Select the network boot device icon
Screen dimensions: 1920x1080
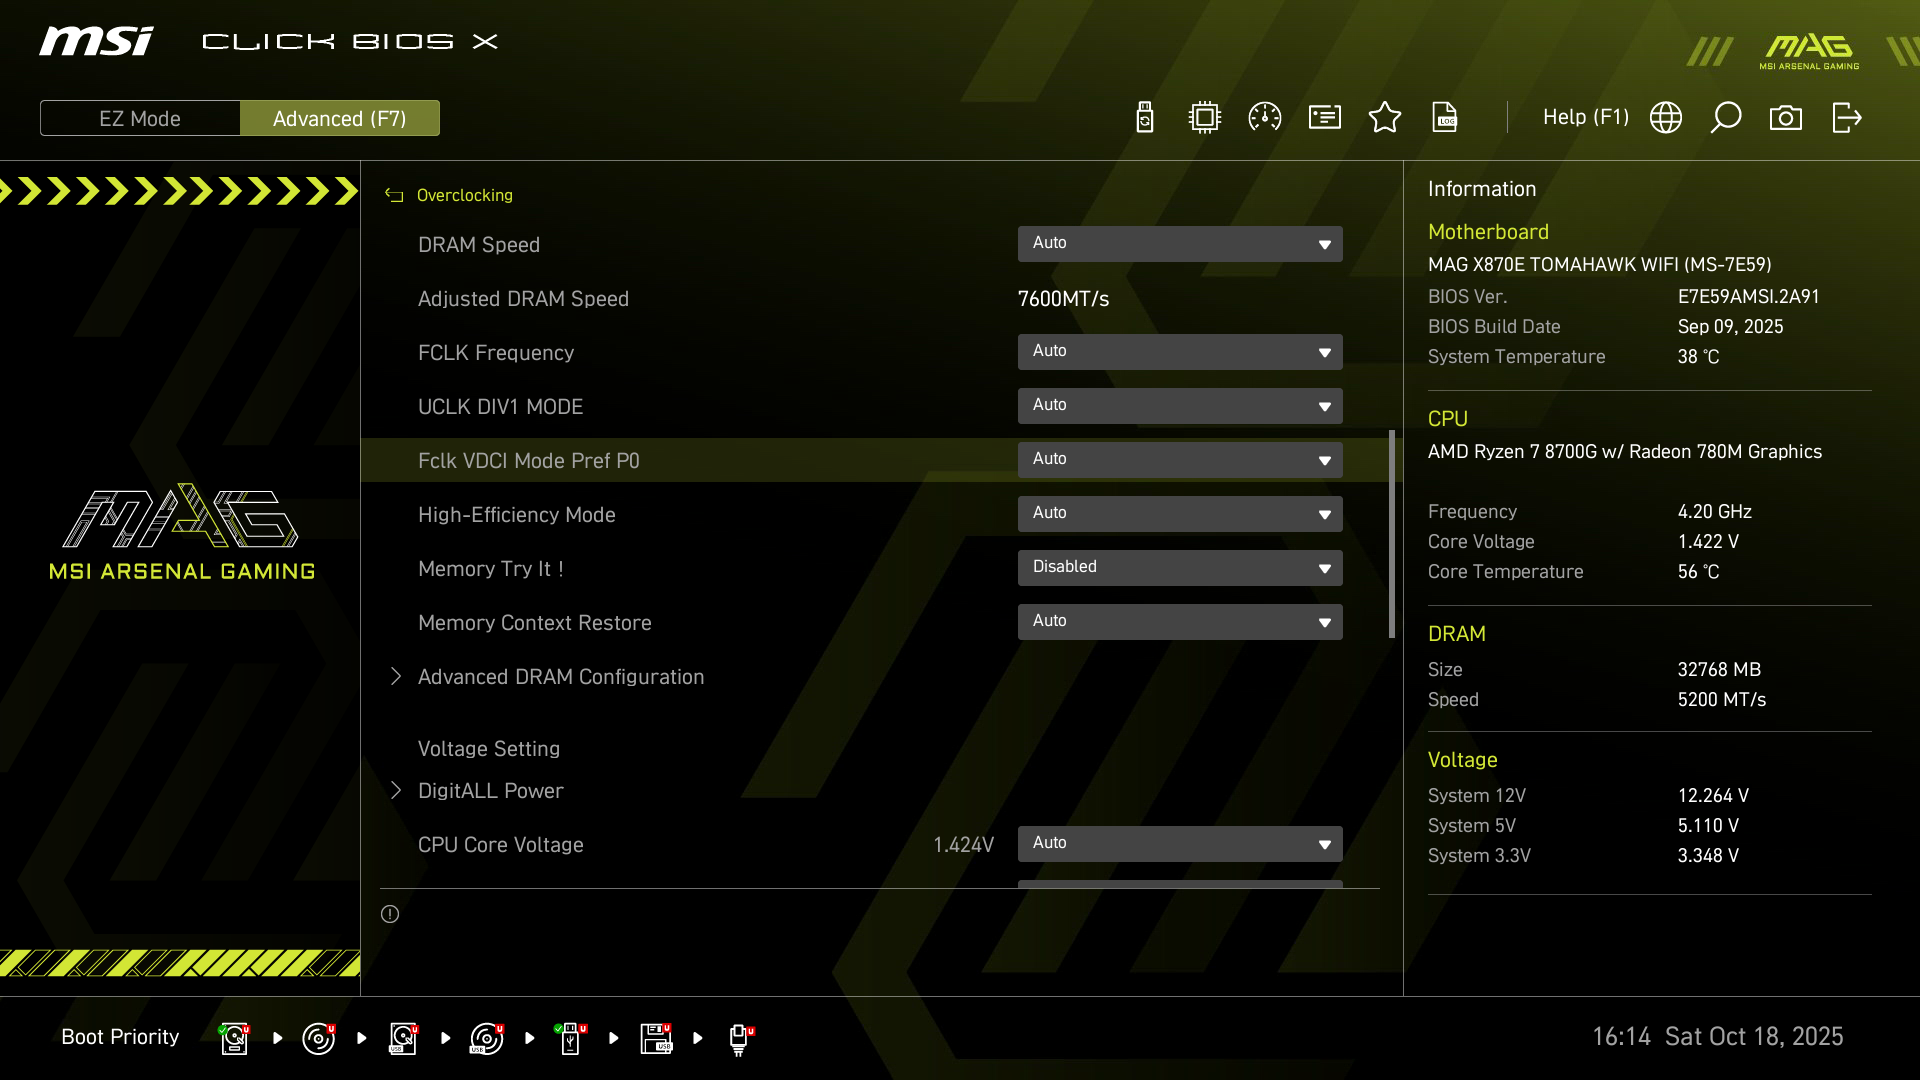(739, 1038)
